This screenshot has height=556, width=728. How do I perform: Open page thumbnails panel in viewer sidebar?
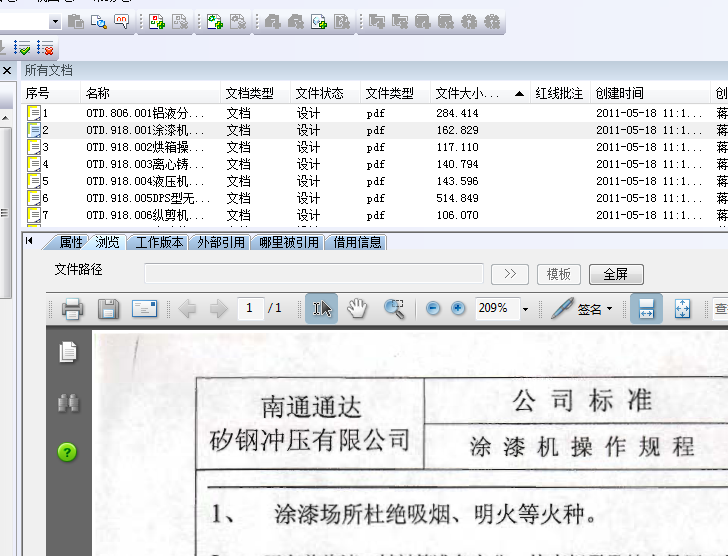(68, 352)
